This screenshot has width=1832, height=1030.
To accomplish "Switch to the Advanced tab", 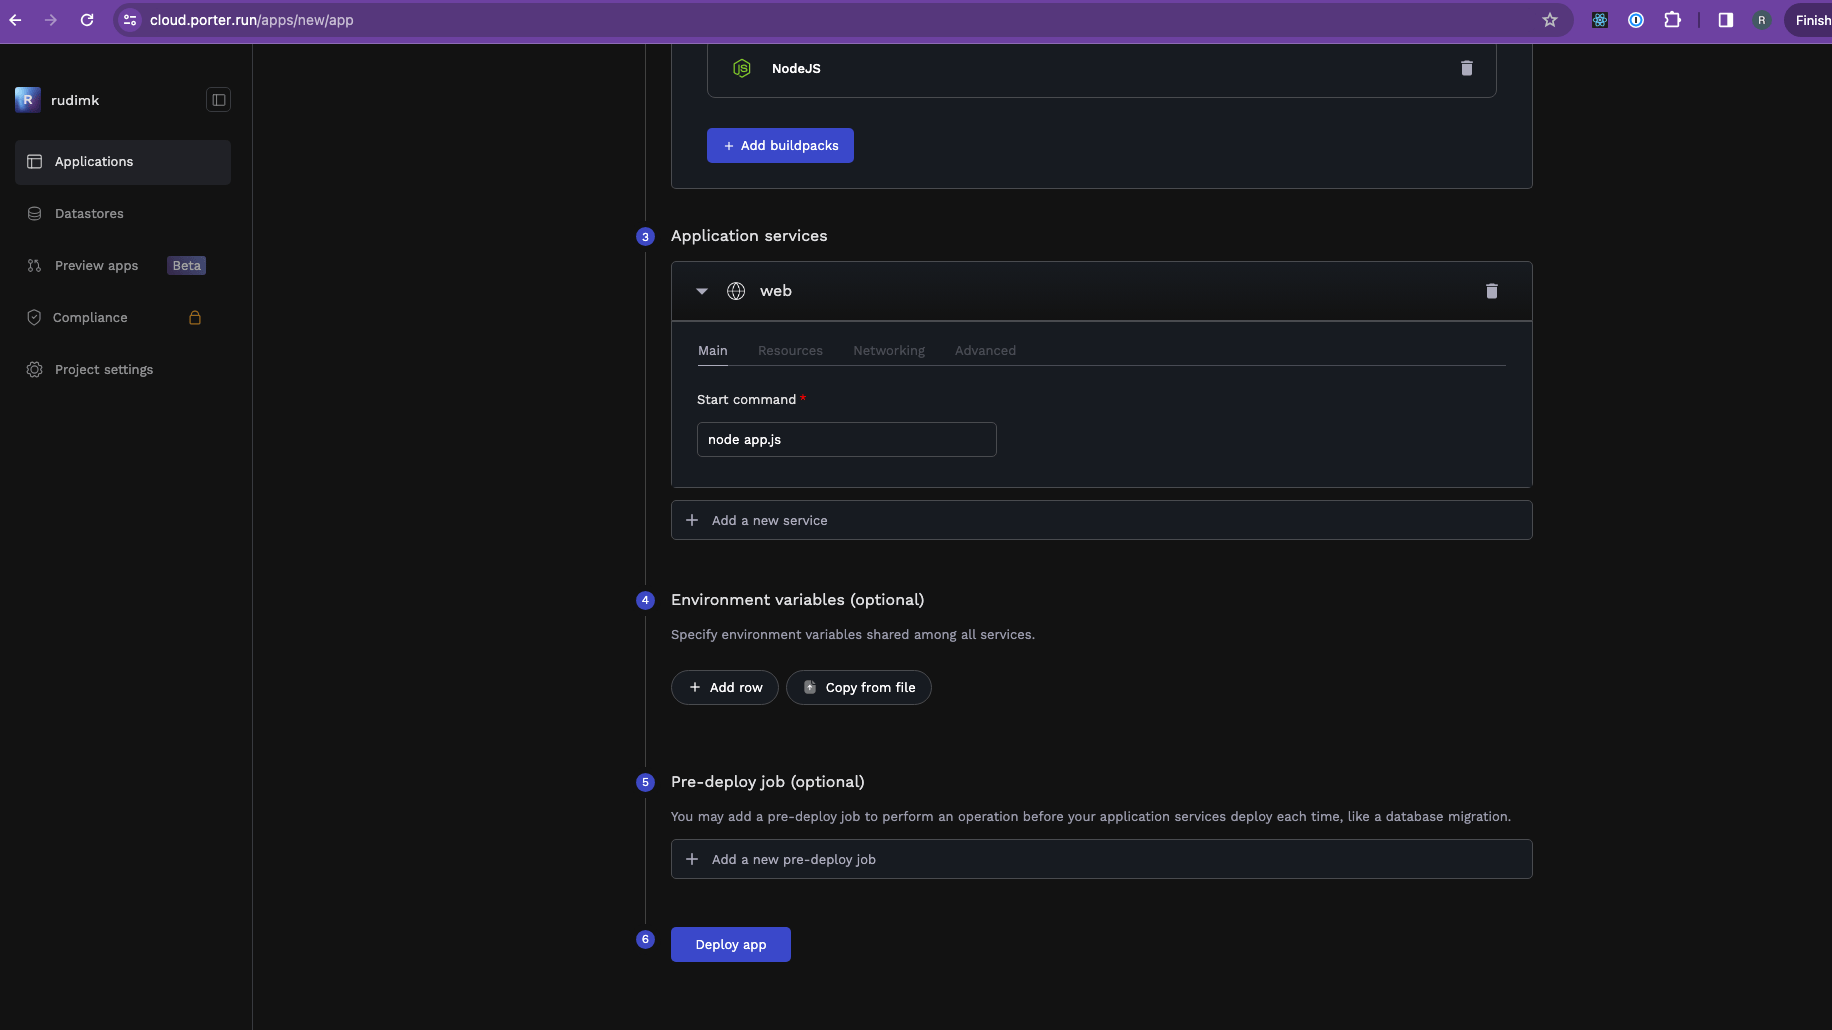I will point(985,351).
